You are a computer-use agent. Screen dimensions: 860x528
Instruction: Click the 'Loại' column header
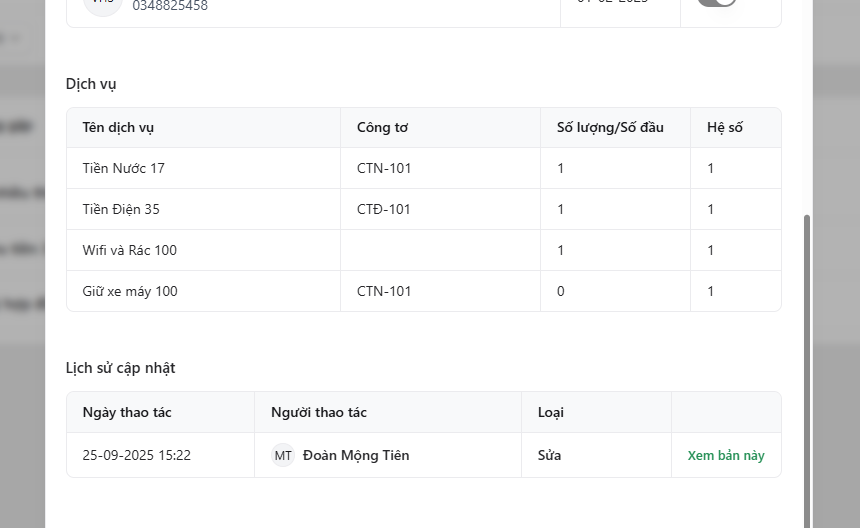[x=551, y=412]
